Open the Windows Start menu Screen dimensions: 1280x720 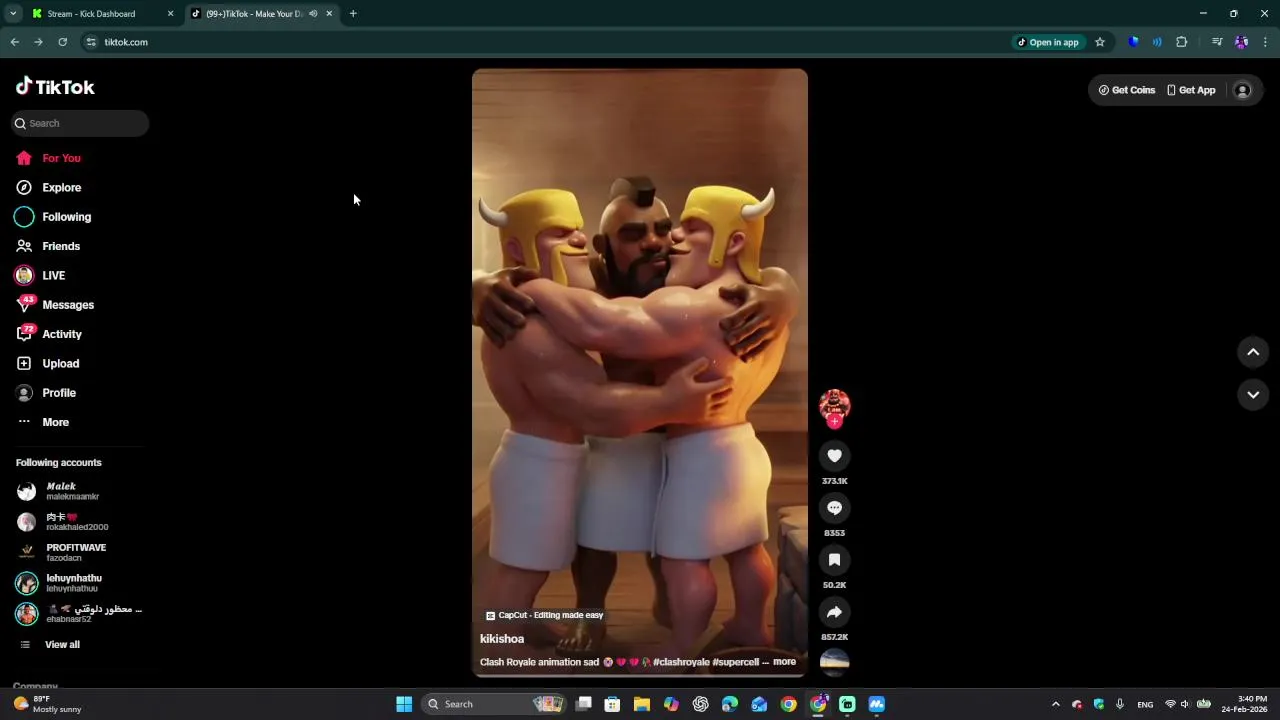coord(404,704)
